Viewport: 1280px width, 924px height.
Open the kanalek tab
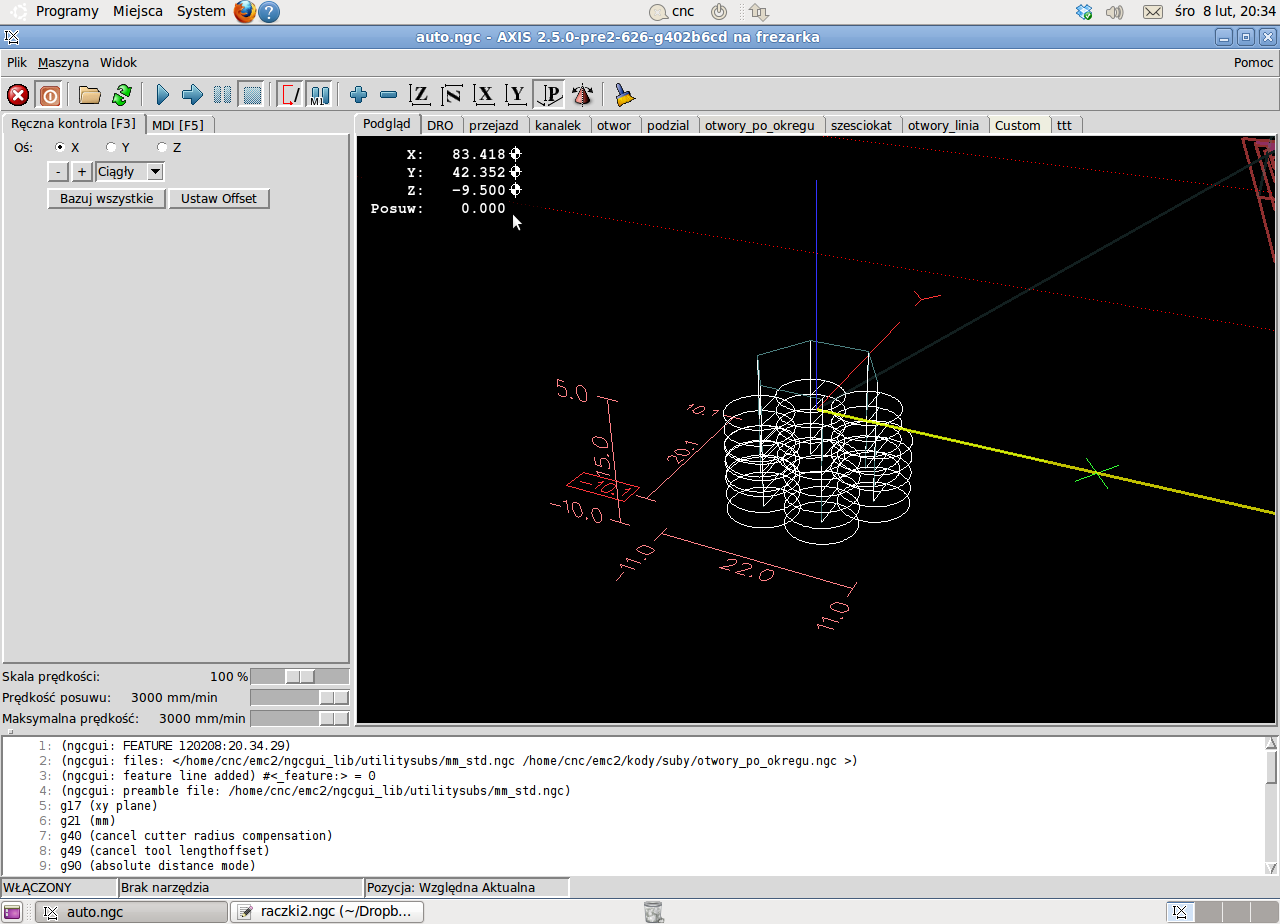click(x=558, y=125)
